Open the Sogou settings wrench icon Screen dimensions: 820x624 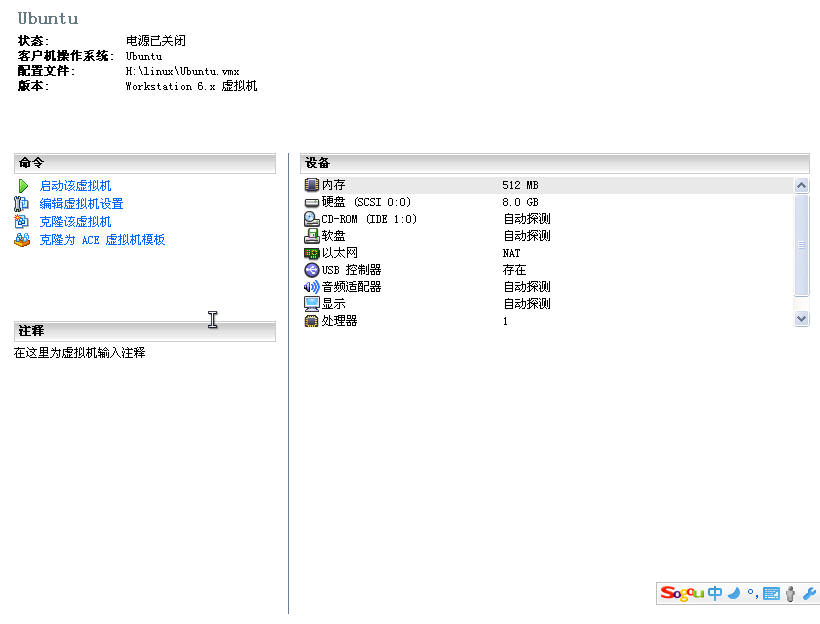pyautogui.click(x=809, y=594)
